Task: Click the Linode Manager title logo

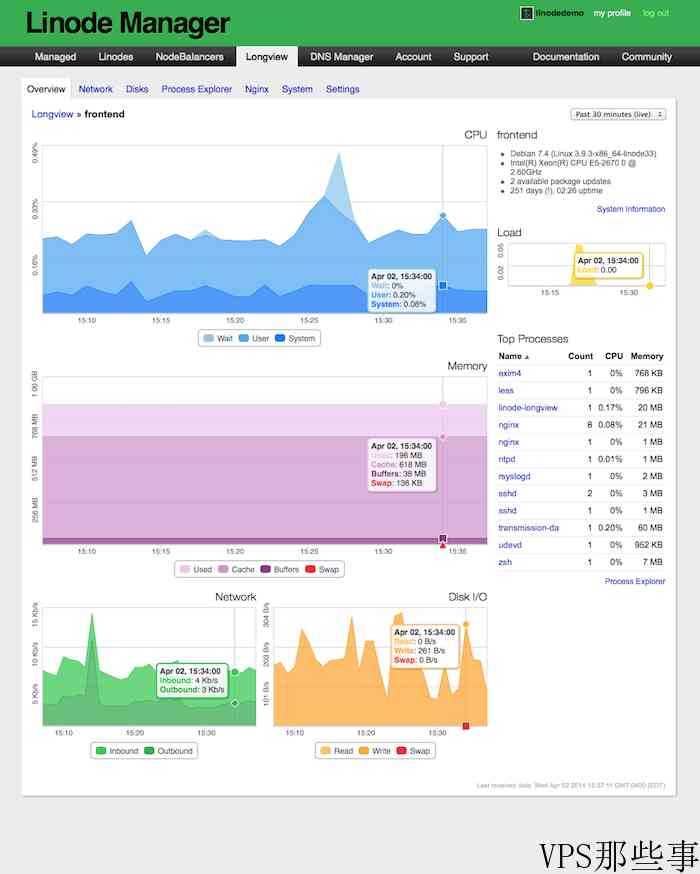Action: click(x=128, y=23)
